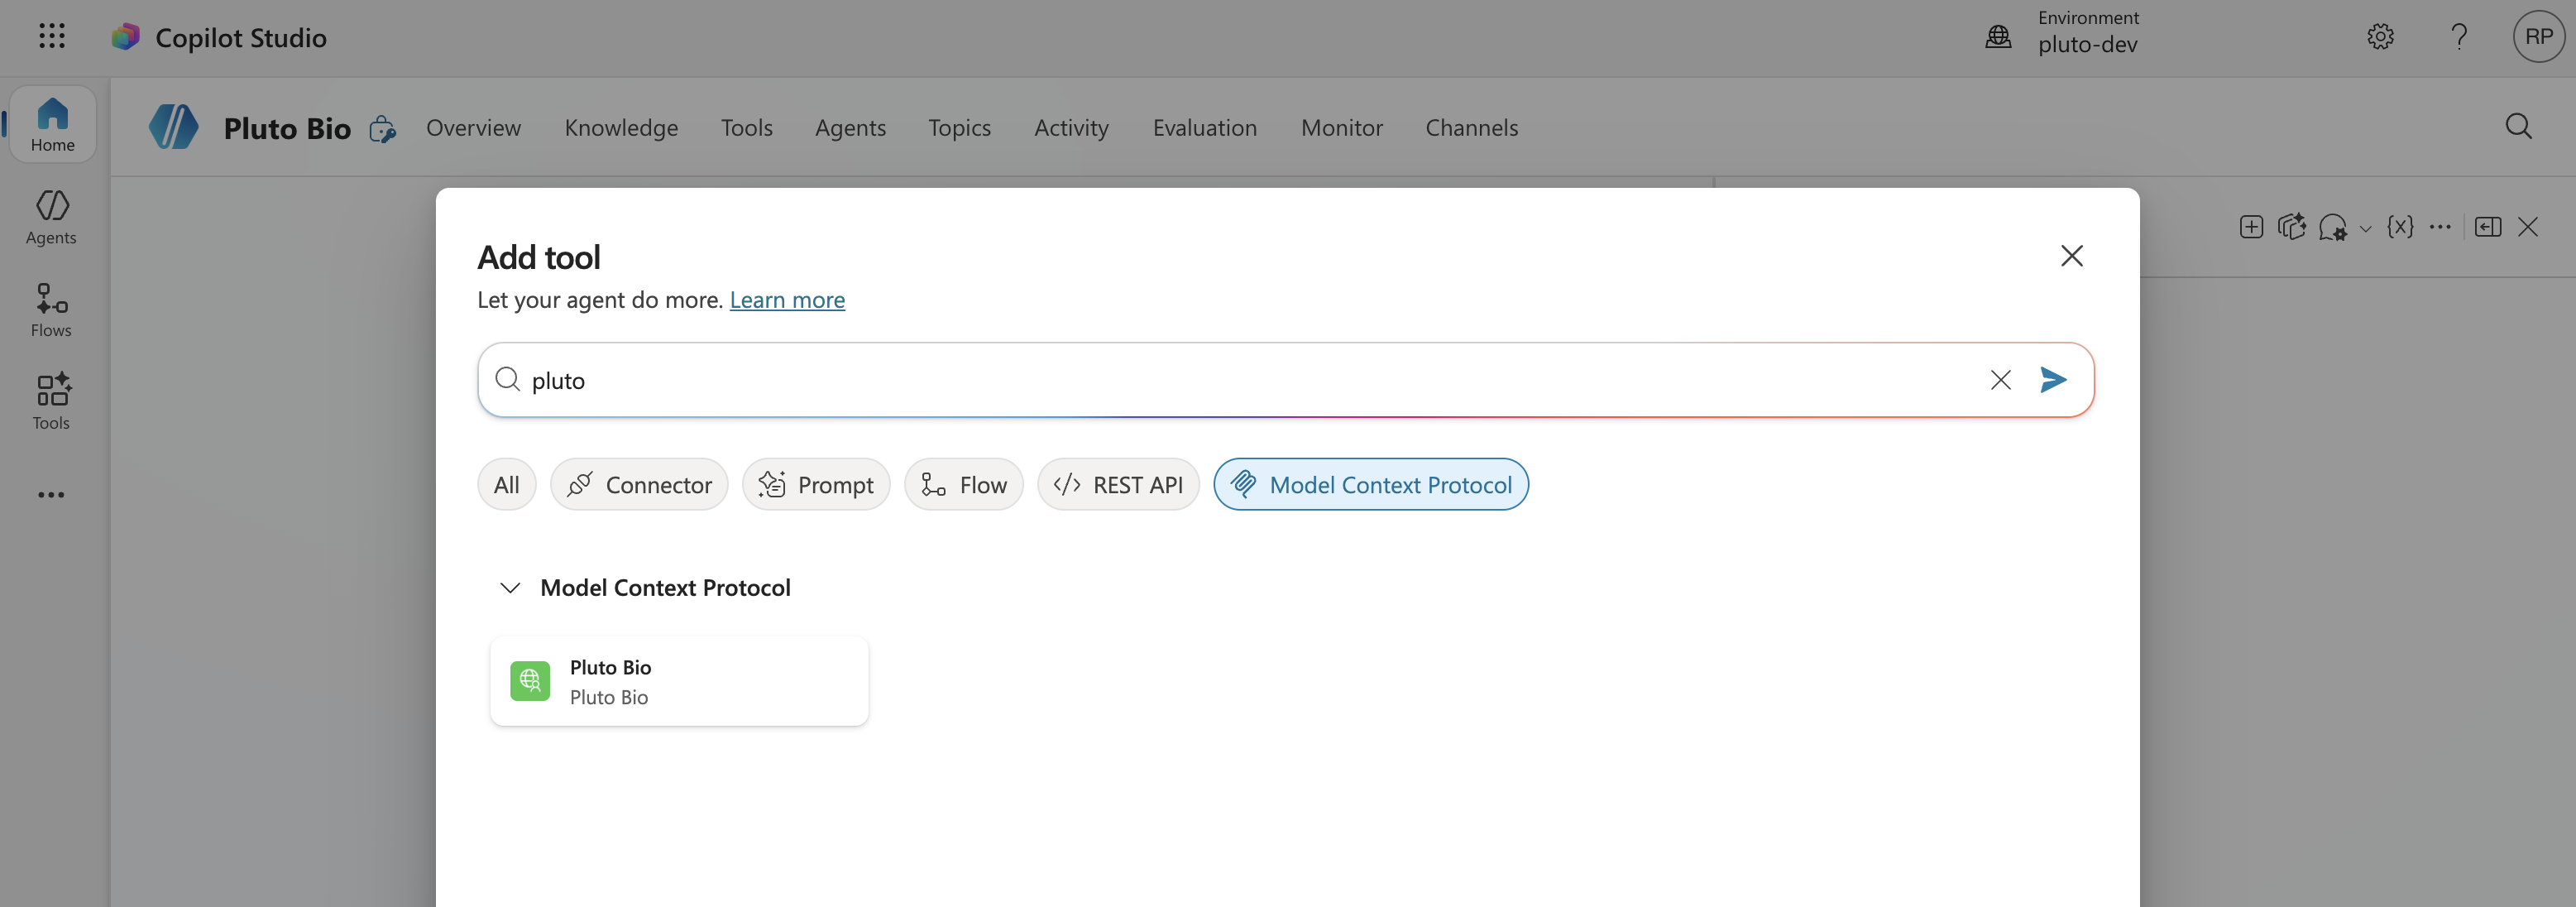Screen dimensions: 2576x907
Task: Open the RP account avatar
Action: tap(2538, 37)
